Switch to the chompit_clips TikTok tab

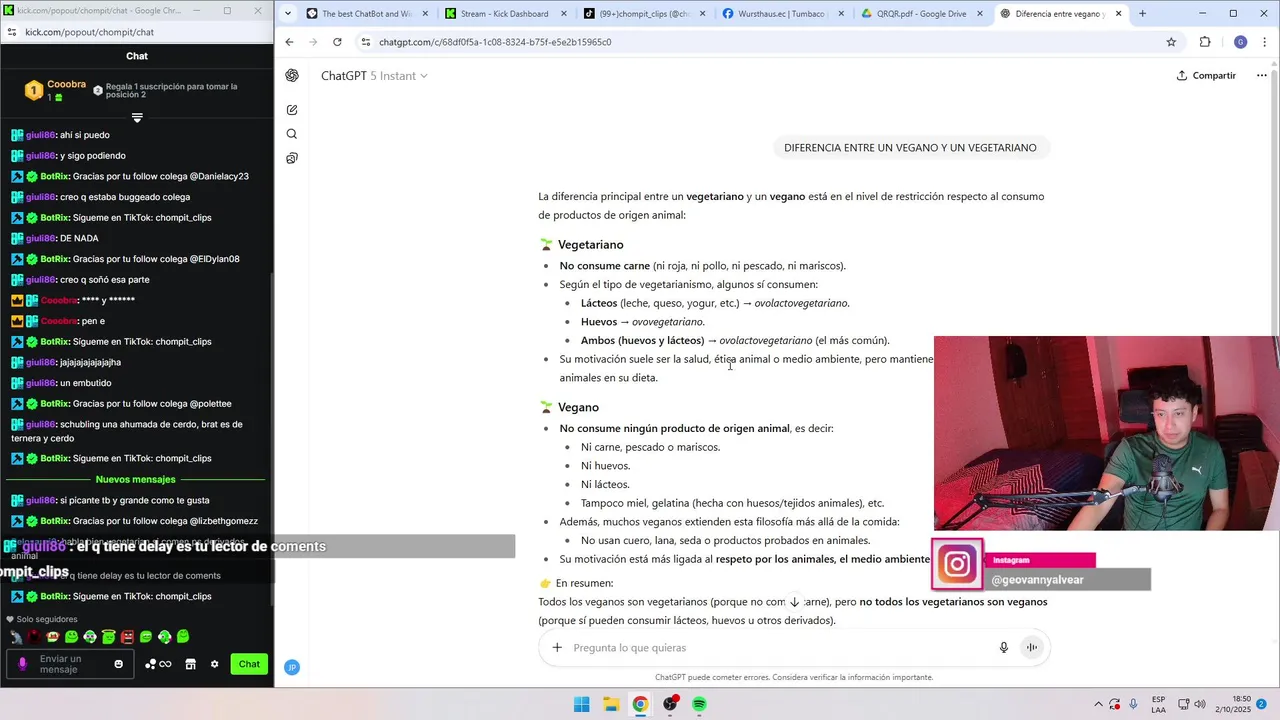point(643,14)
